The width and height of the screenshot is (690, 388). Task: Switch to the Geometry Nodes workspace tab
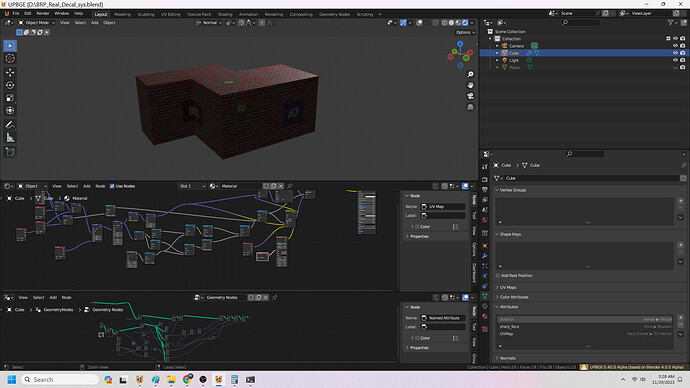point(334,14)
